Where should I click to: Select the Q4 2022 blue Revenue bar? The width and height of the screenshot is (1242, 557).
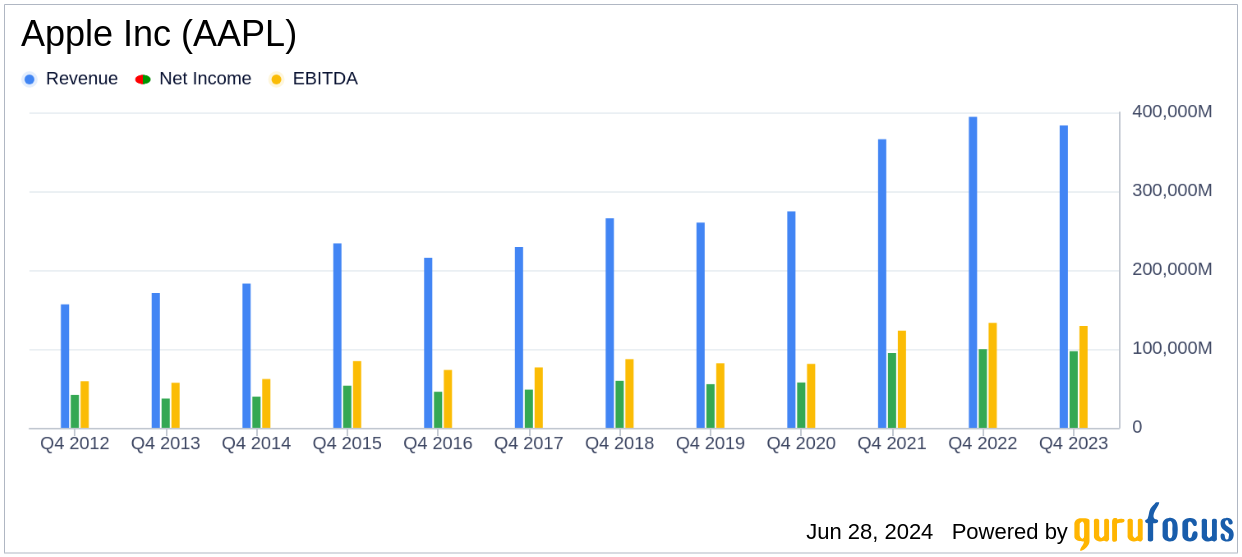pos(973,272)
